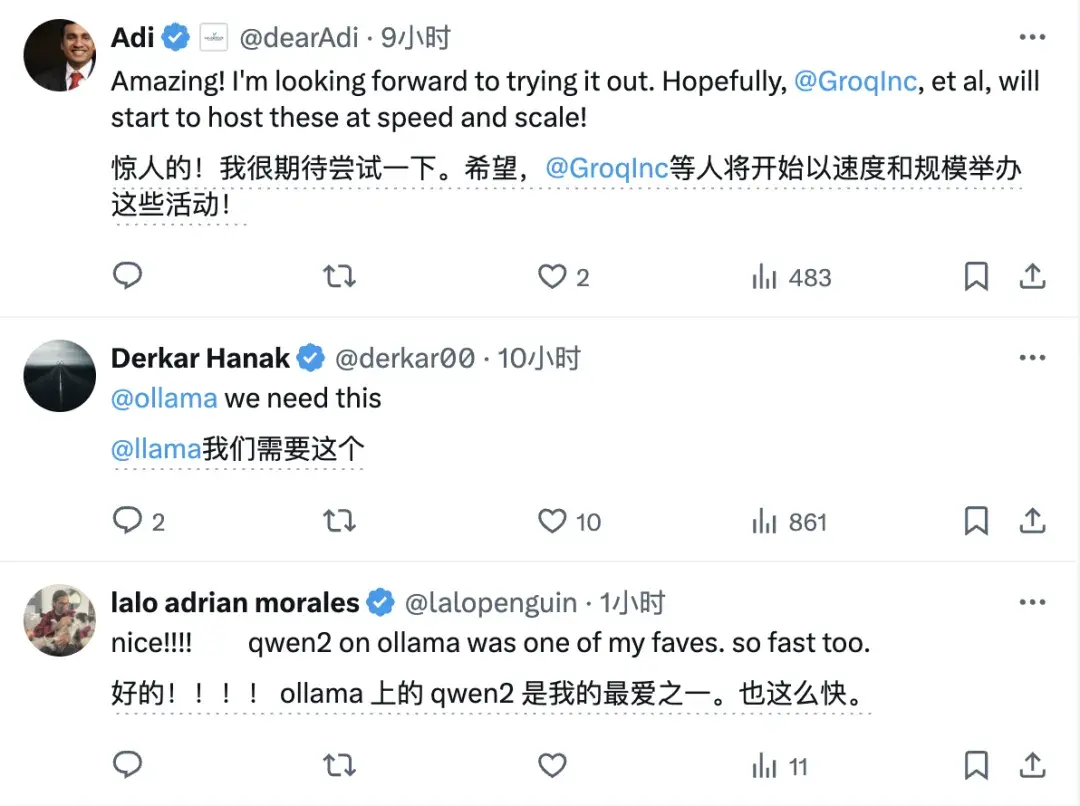Open more options on Adi's tweet
The image size is (1080, 806).
pos(1032,38)
